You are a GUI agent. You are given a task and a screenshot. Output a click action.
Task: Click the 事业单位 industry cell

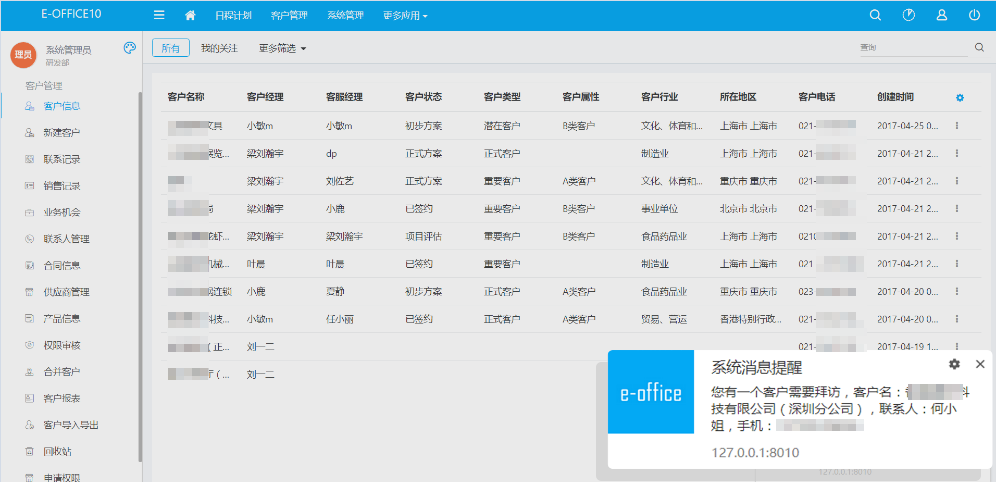[x=660, y=209]
